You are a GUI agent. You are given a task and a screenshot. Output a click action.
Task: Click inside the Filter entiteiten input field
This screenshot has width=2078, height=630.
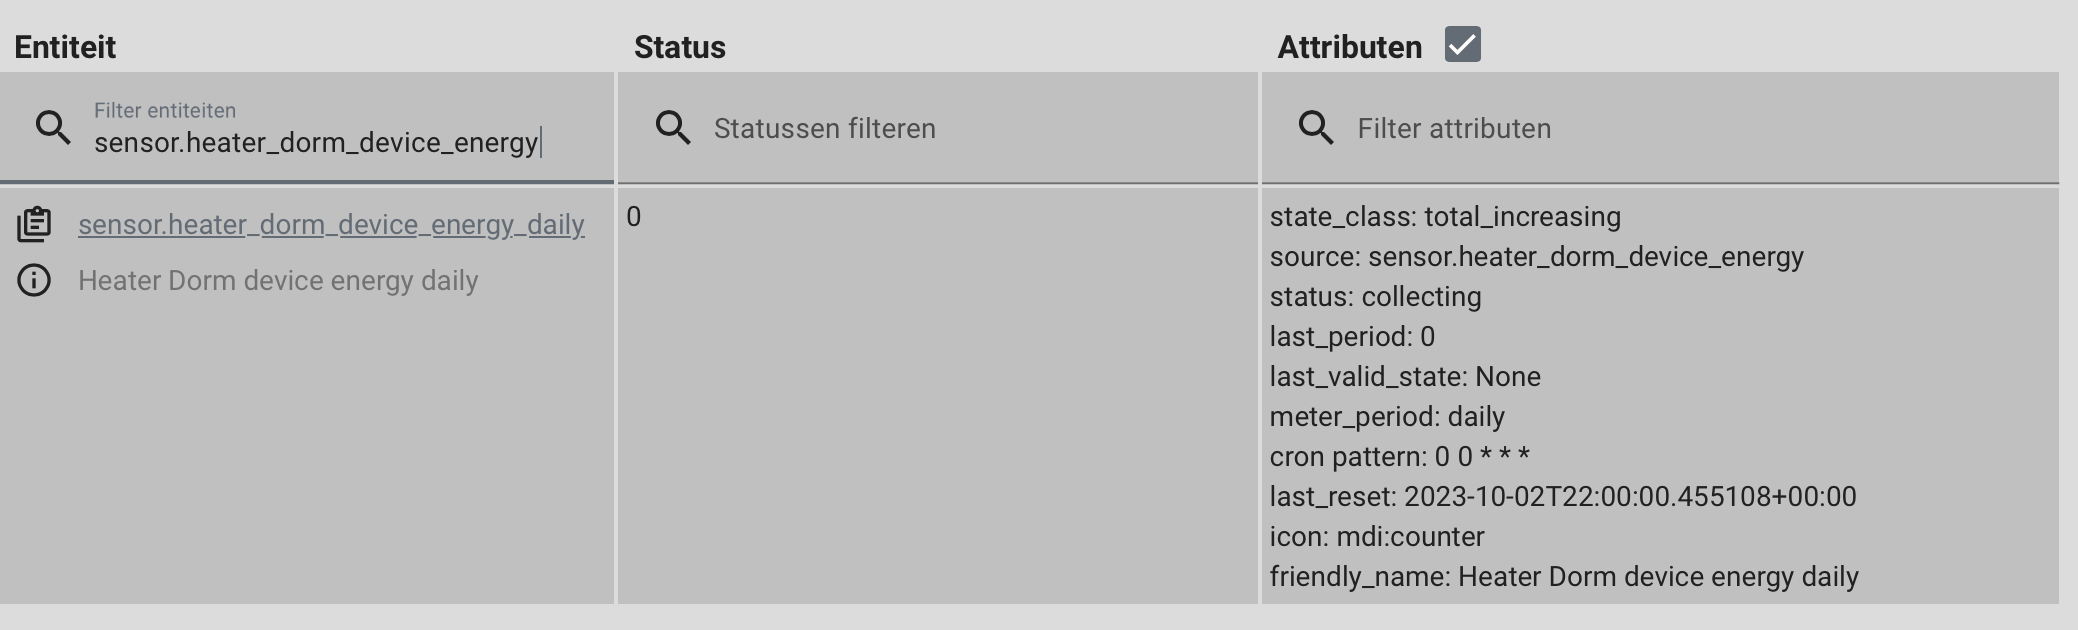coord(316,144)
